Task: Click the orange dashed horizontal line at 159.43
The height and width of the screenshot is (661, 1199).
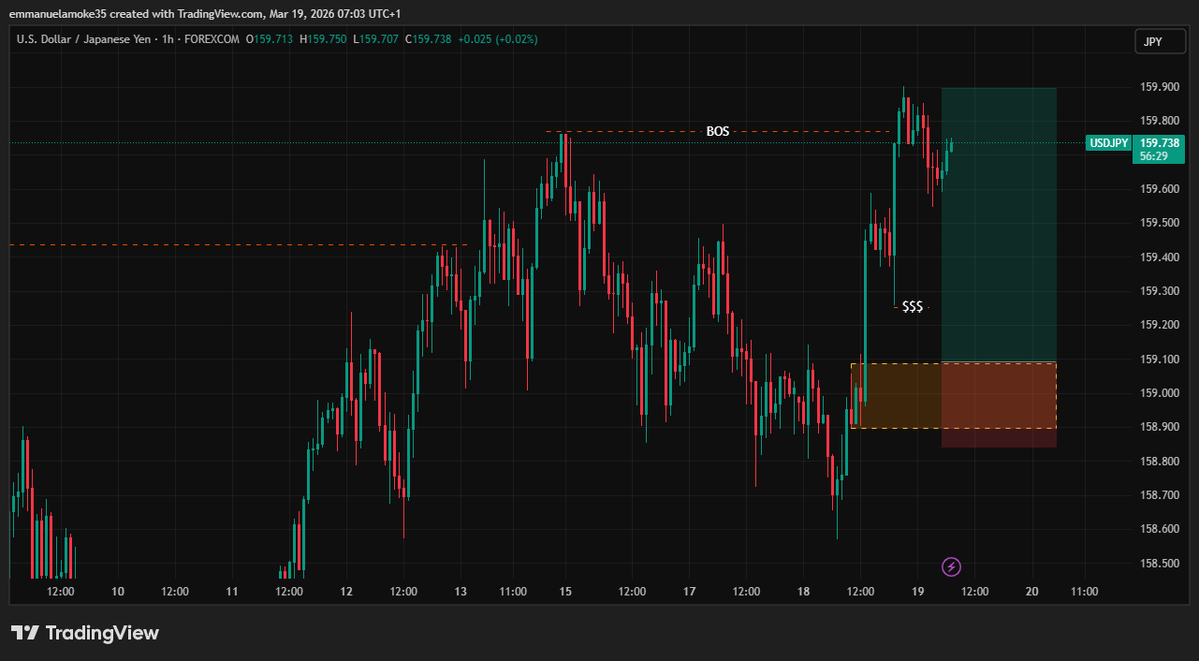Action: pyautogui.click(x=239, y=245)
